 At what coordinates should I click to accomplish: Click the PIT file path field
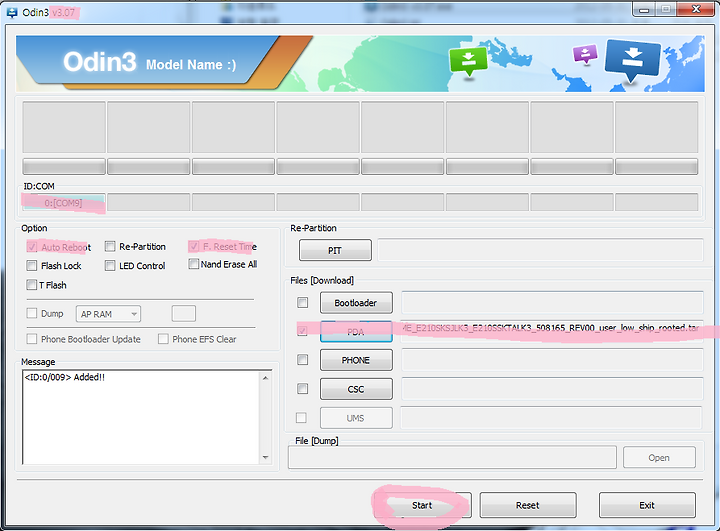540,250
